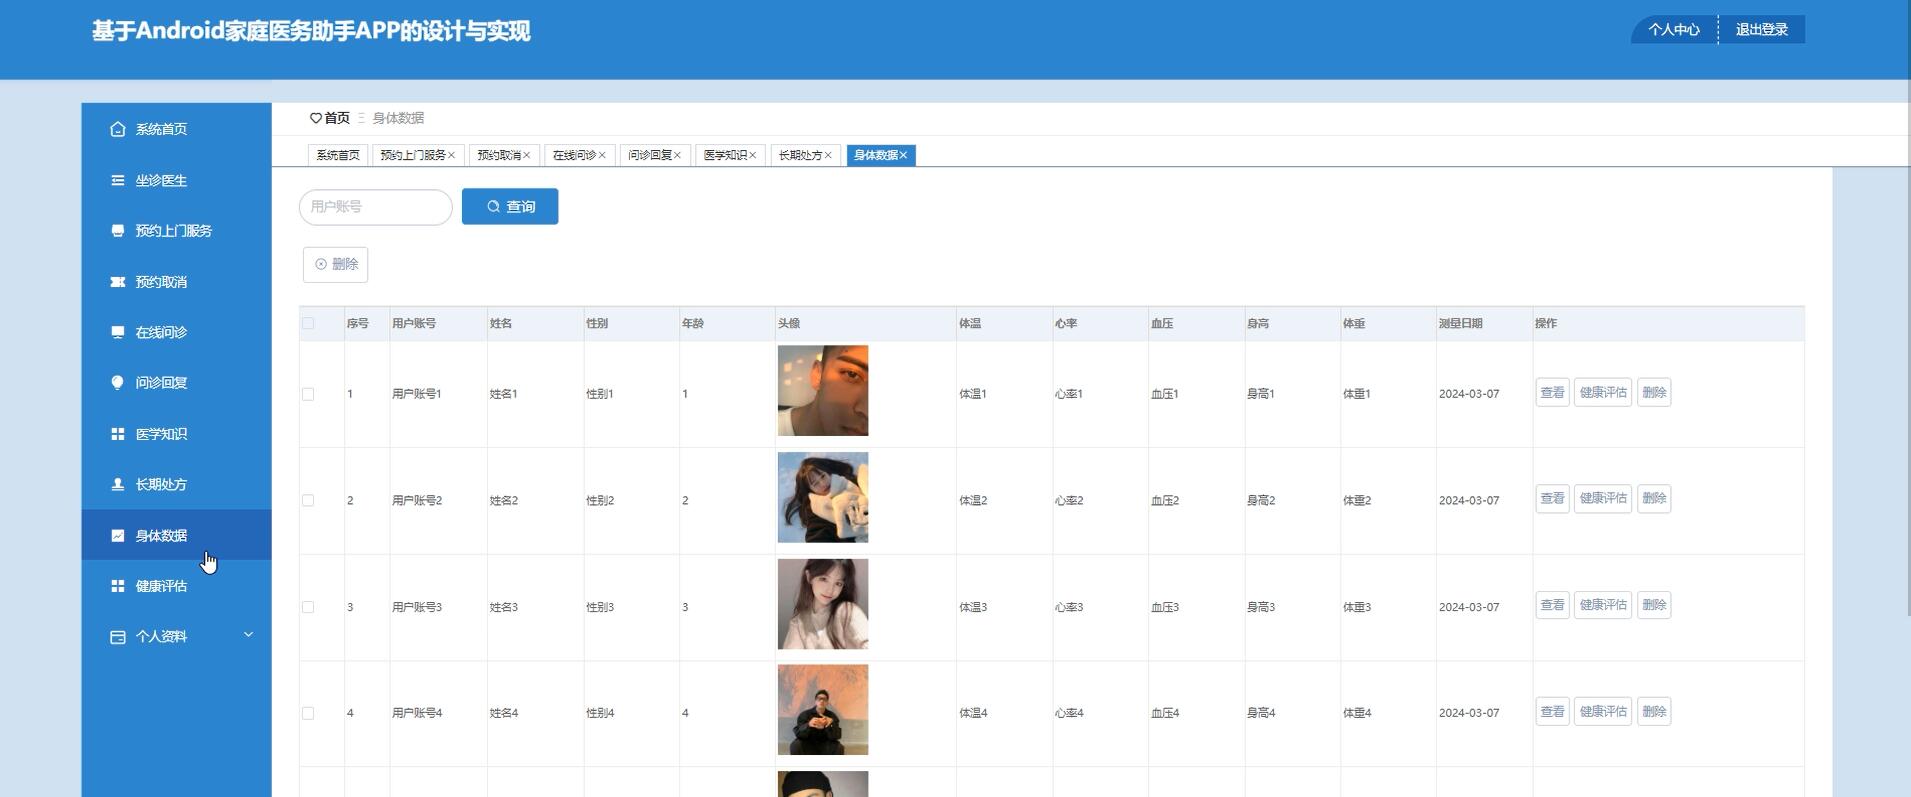The height and width of the screenshot is (797, 1911).
Task: Click the 长期处方 person icon in sidebar
Action: [118, 484]
